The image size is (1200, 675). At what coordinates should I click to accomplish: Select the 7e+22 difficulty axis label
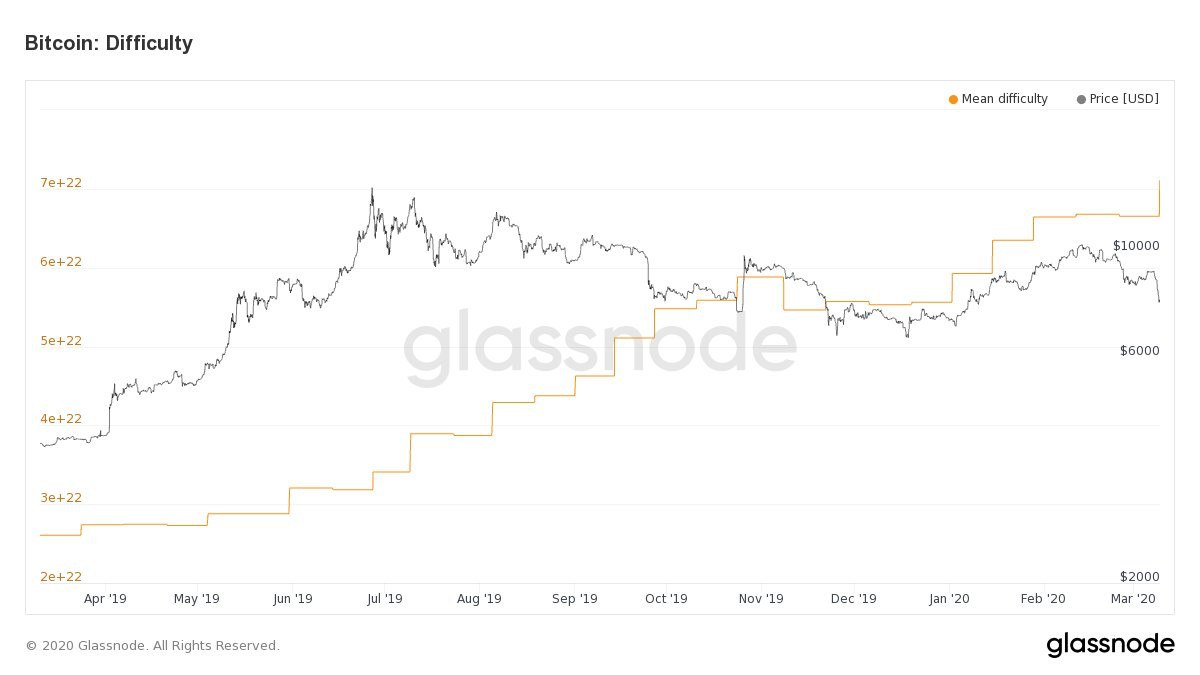(61, 183)
